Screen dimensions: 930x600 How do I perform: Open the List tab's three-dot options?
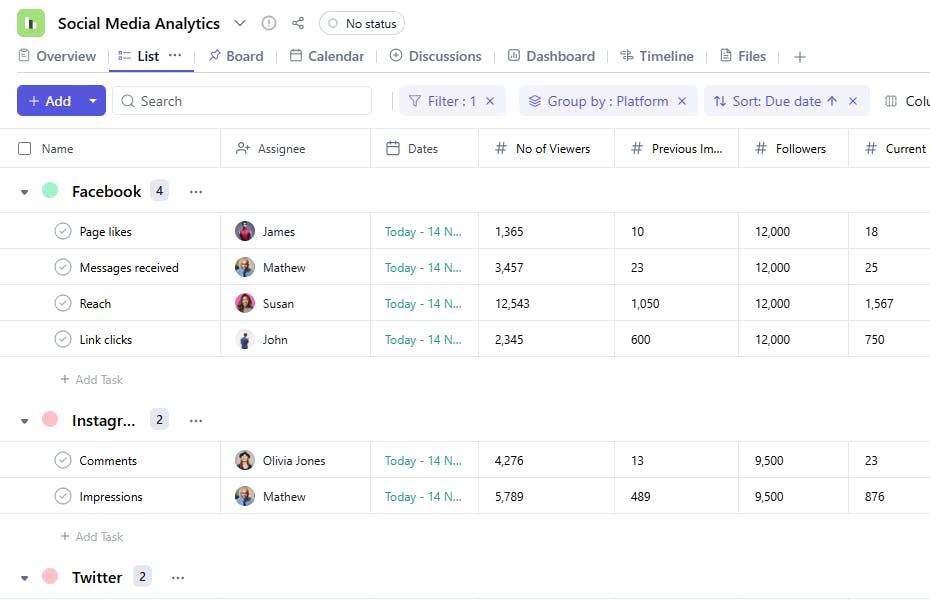pyautogui.click(x=175, y=56)
